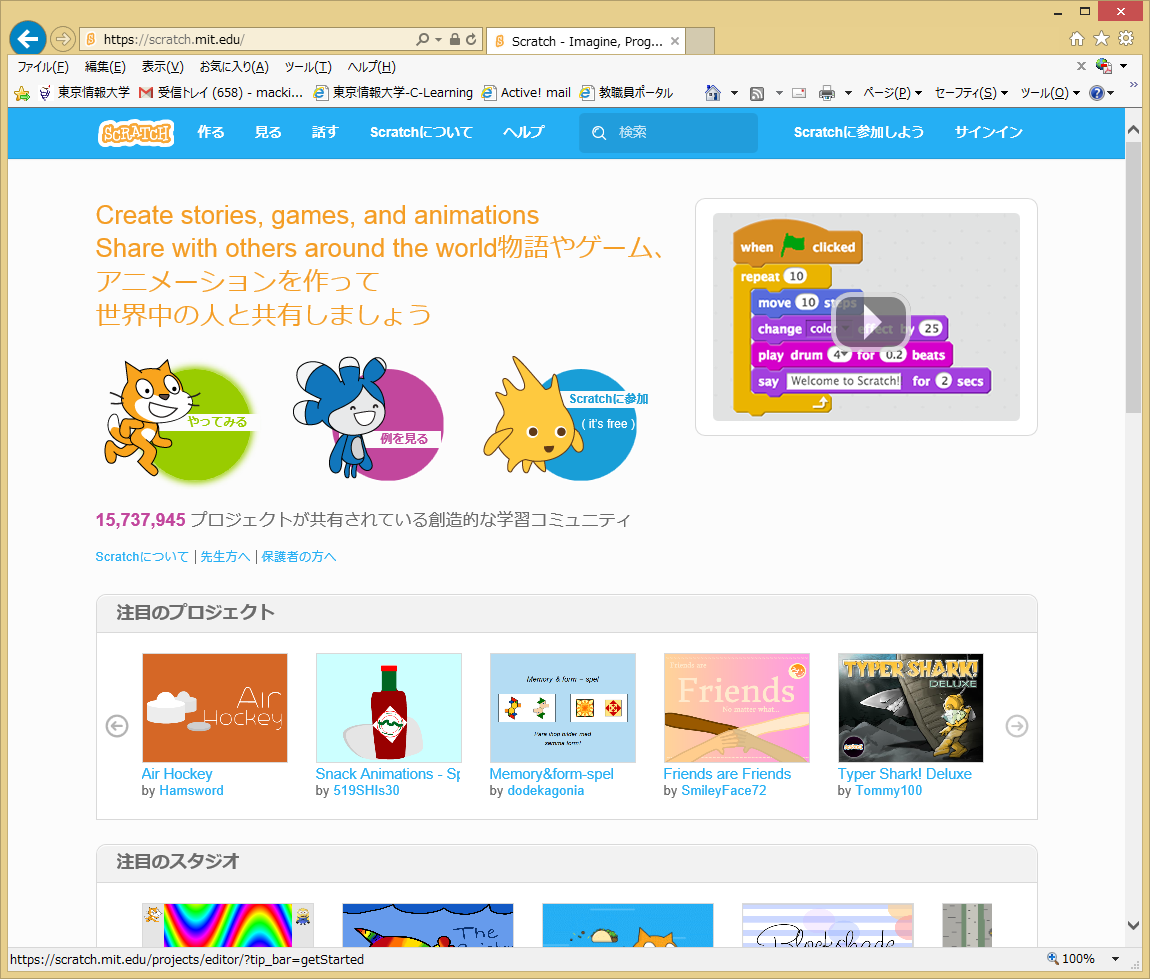Screen dimensions: 1150x979
Task: Click サインイン link
Action: click(x=989, y=133)
